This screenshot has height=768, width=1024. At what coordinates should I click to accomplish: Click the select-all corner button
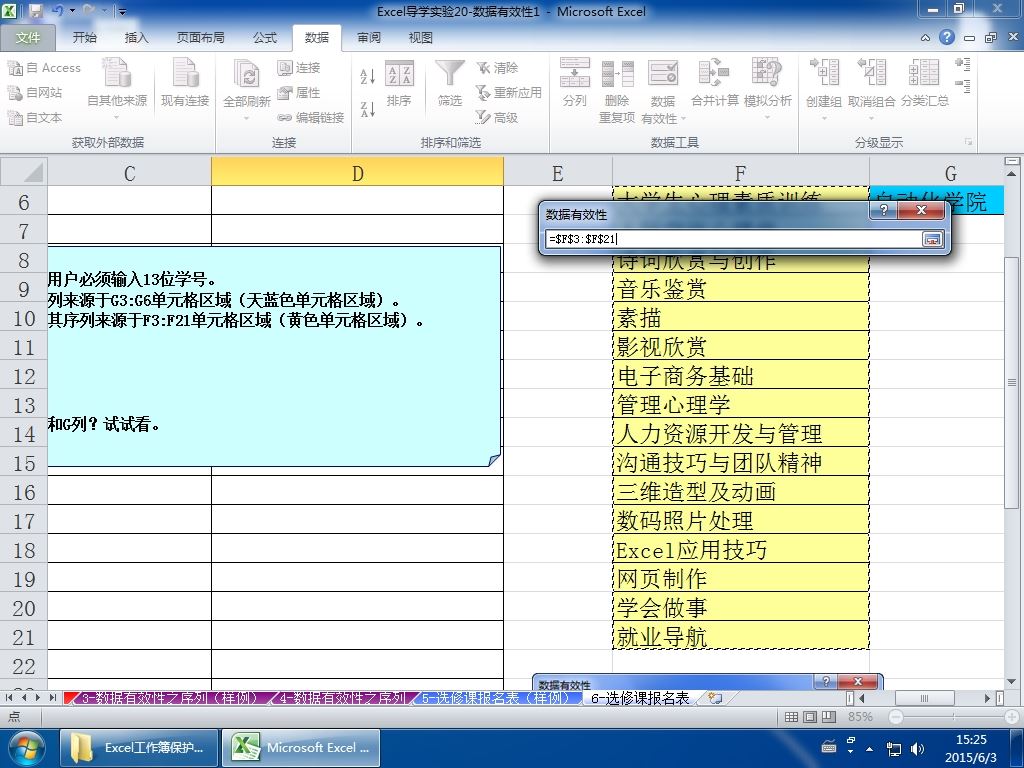coord(24,172)
